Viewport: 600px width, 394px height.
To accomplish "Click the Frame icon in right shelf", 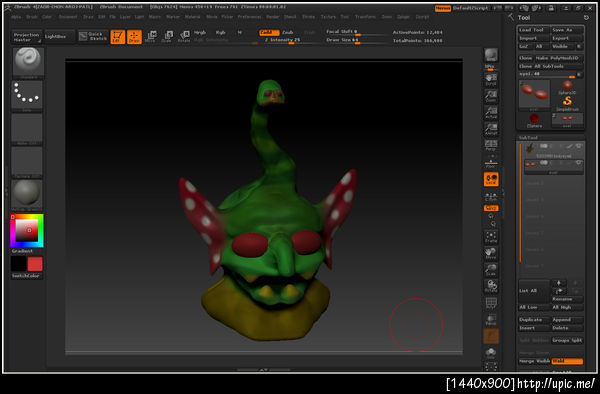I will pyautogui.click(x=491, y=237).
